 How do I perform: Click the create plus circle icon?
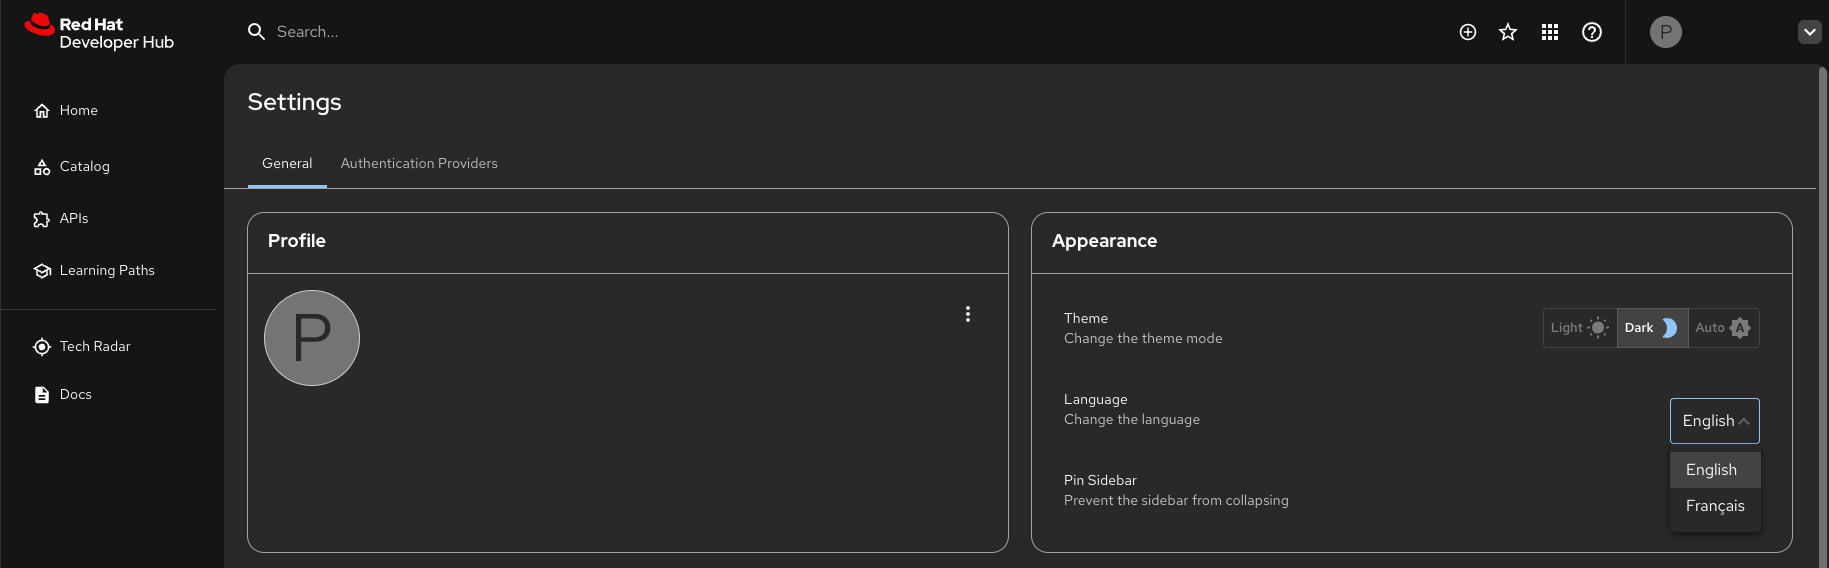pyautogui.click(x=1468, y=32)
